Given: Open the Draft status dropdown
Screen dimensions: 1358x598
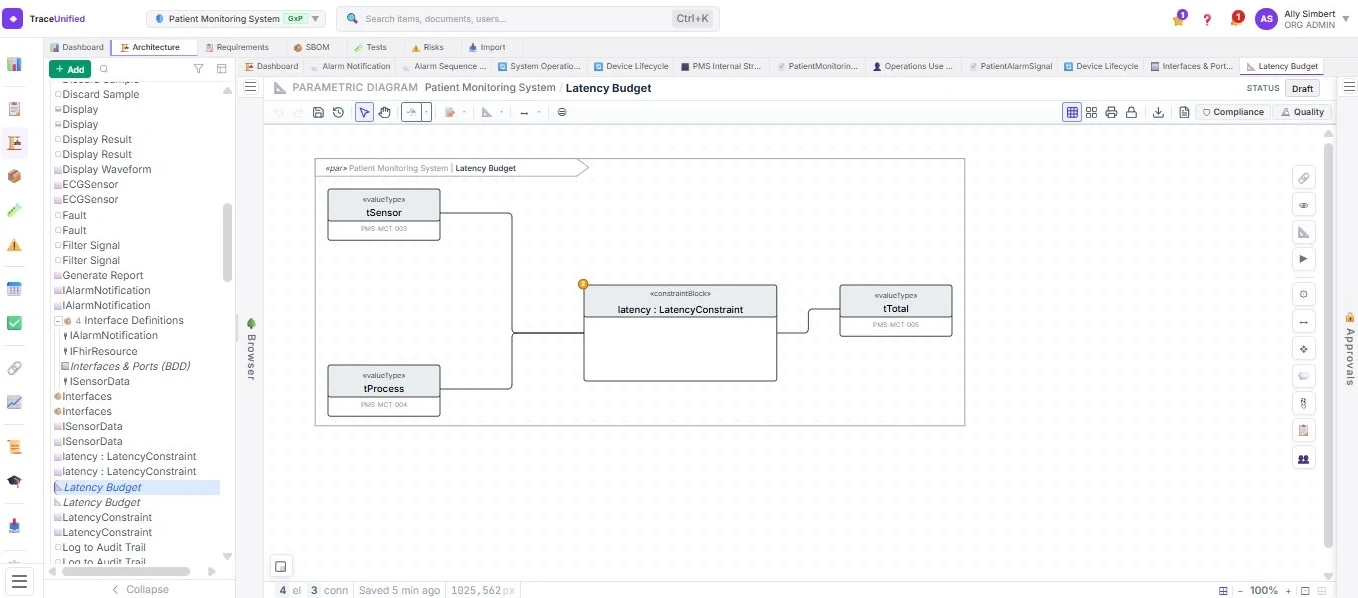Looking at the screenshot, I should click(1302, 88).
